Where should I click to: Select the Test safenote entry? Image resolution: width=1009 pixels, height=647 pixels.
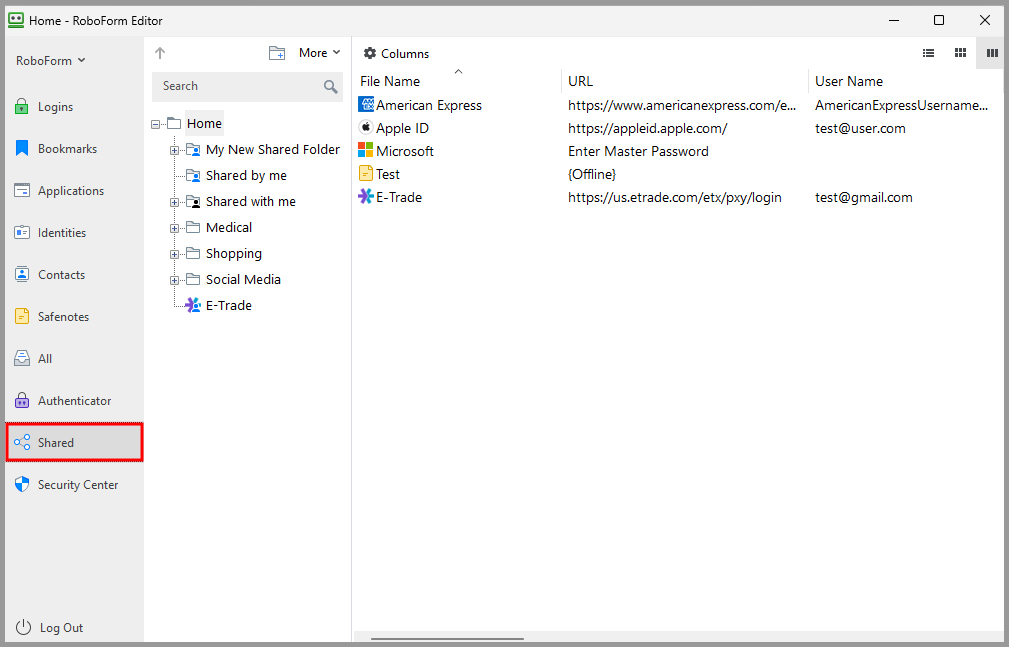tap(387, 174)
